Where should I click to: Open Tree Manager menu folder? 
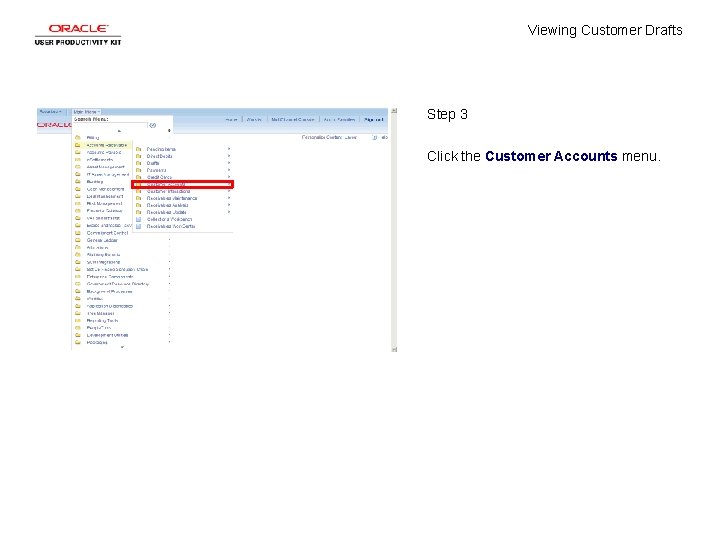tap(101, 313)
